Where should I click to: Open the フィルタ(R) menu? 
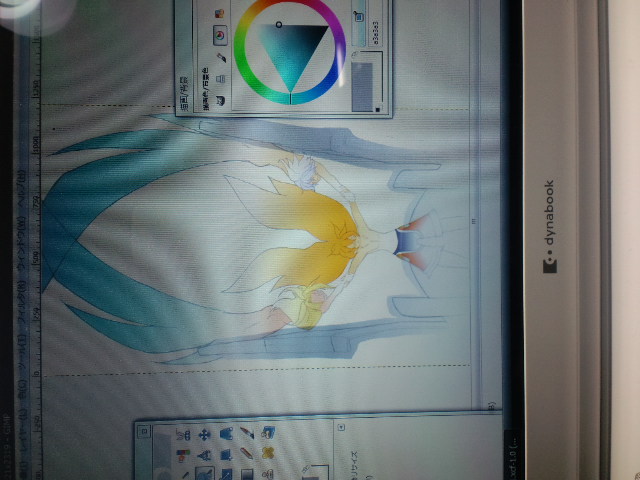click(x=22, y=302)
